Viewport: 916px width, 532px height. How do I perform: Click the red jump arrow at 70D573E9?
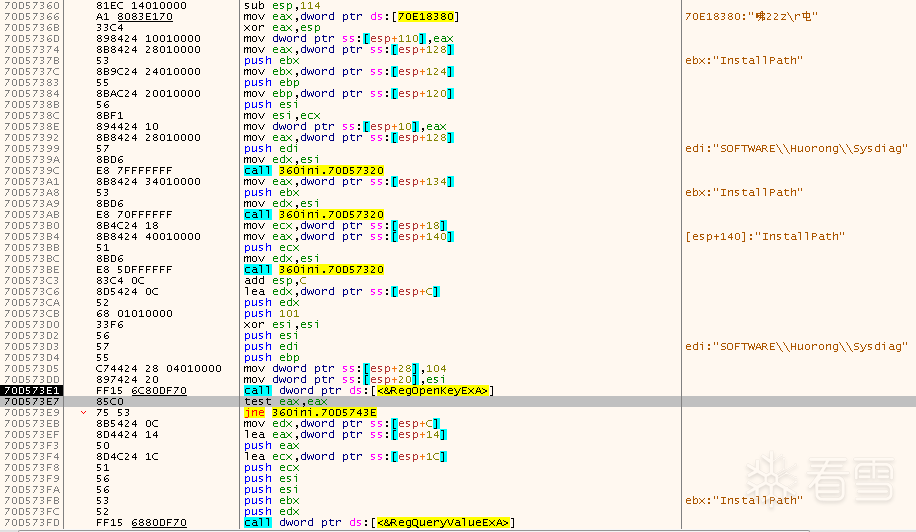pos(84,413)
